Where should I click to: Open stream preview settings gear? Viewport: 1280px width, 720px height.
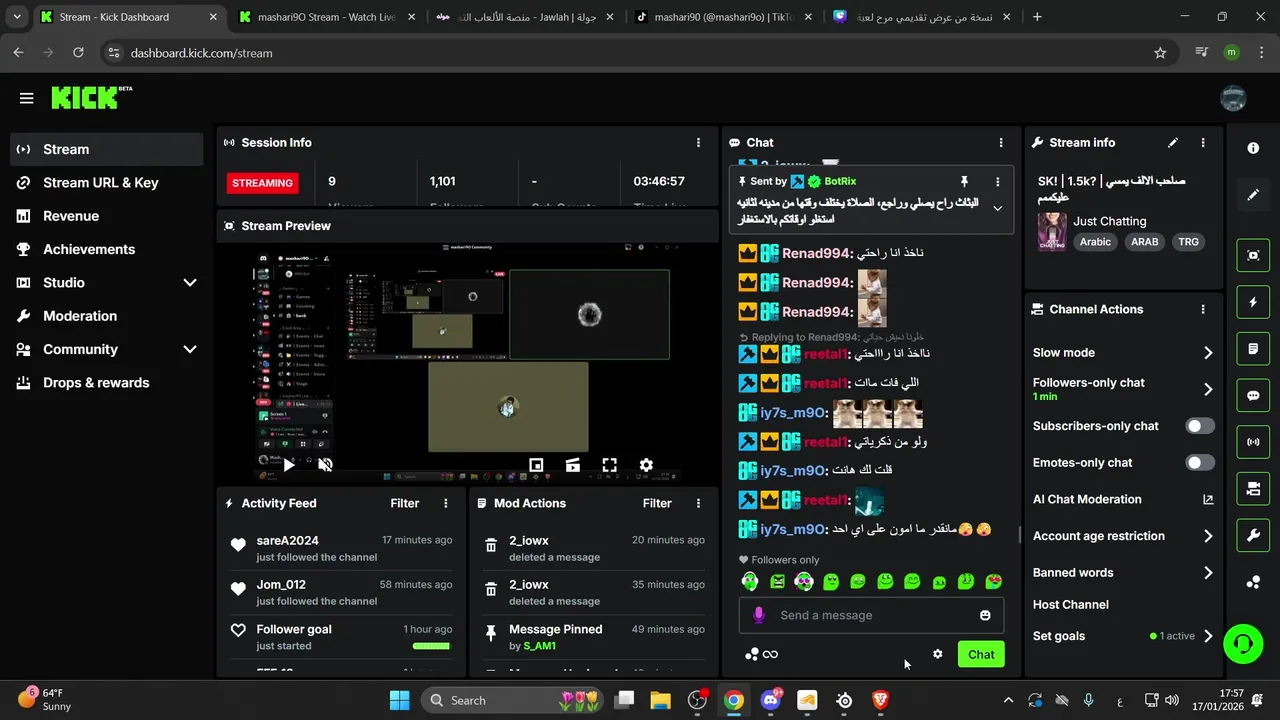click(646, 465)
